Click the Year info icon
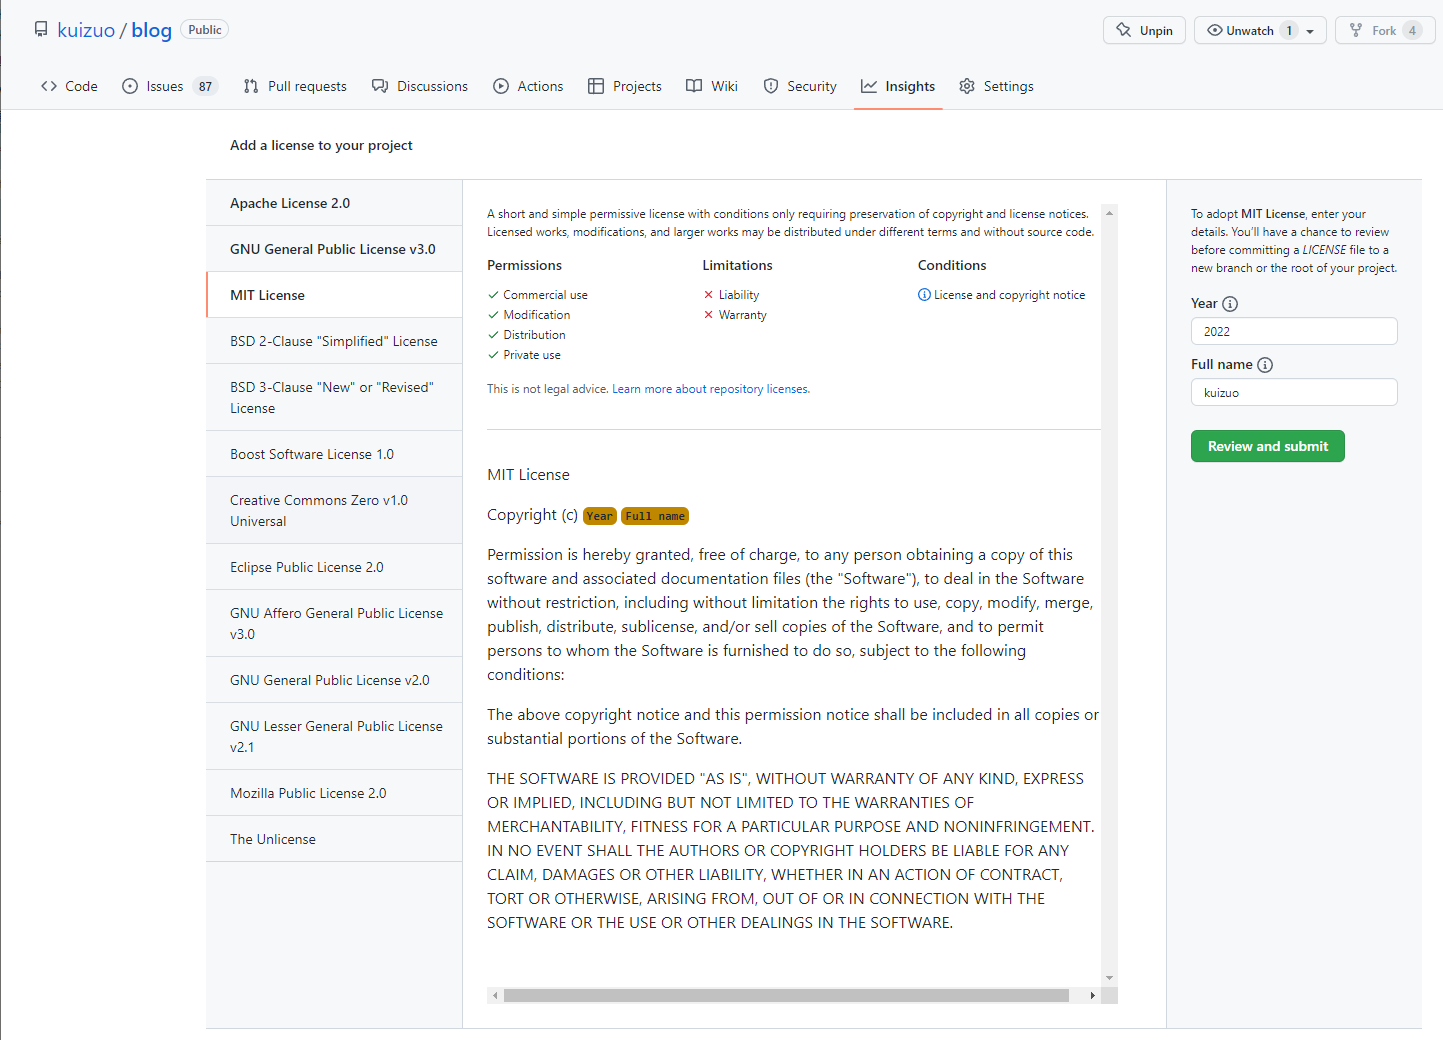 1230,304
